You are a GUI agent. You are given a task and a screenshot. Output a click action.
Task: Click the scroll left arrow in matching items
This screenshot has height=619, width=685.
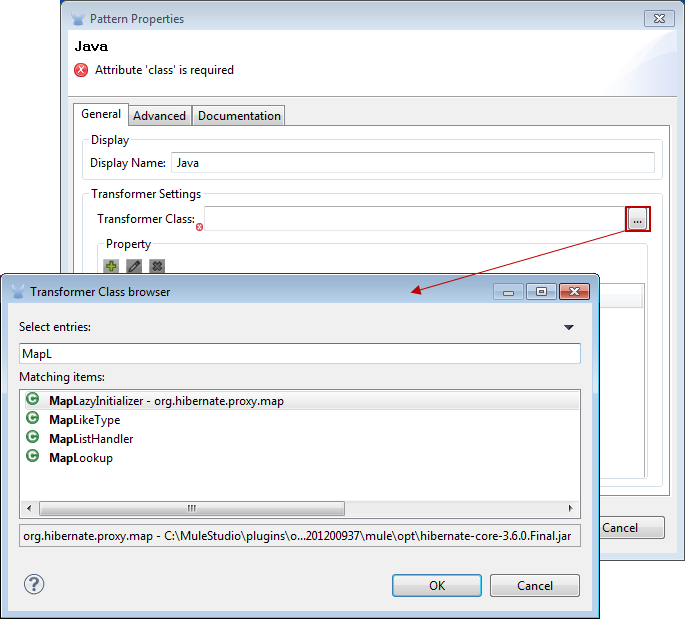[x=29, y=508]
